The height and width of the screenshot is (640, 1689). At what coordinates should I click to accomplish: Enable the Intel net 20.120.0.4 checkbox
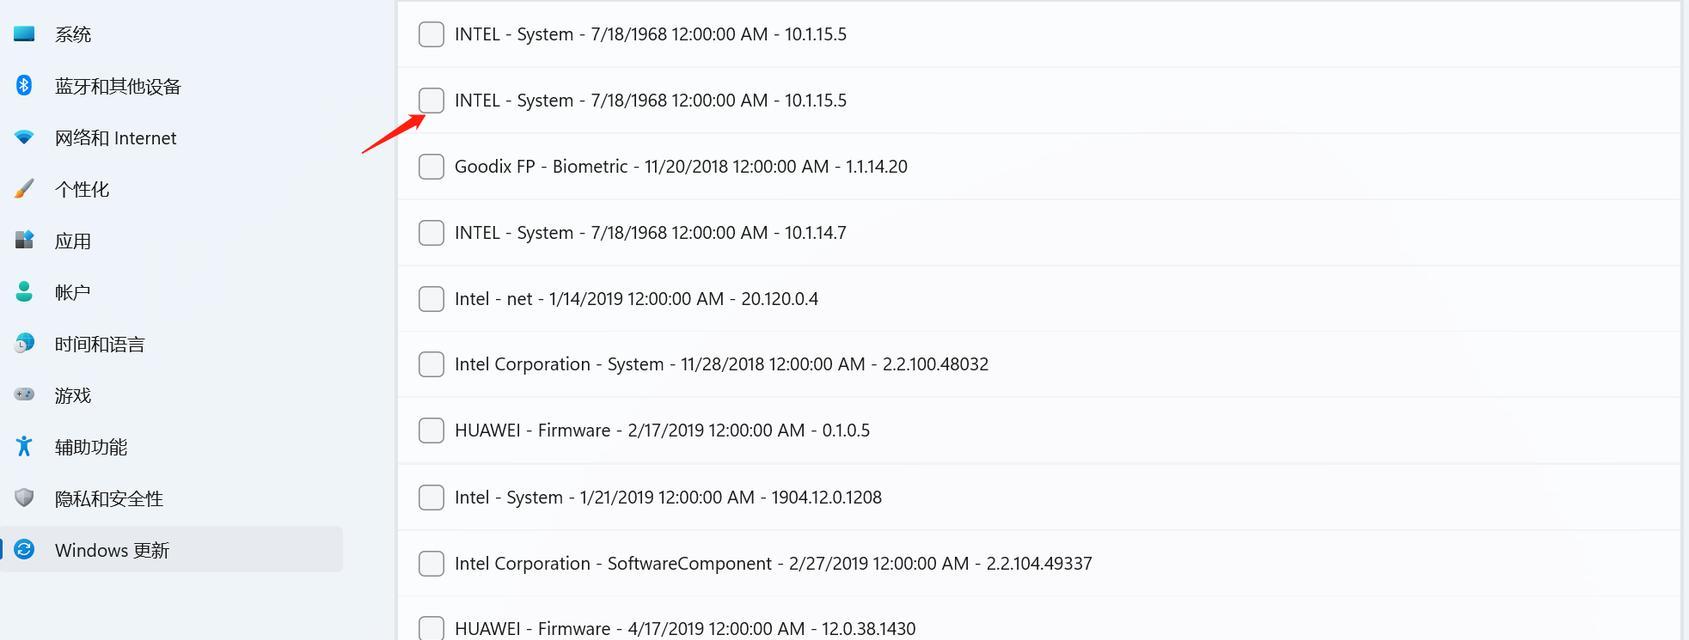pos(431,298)
